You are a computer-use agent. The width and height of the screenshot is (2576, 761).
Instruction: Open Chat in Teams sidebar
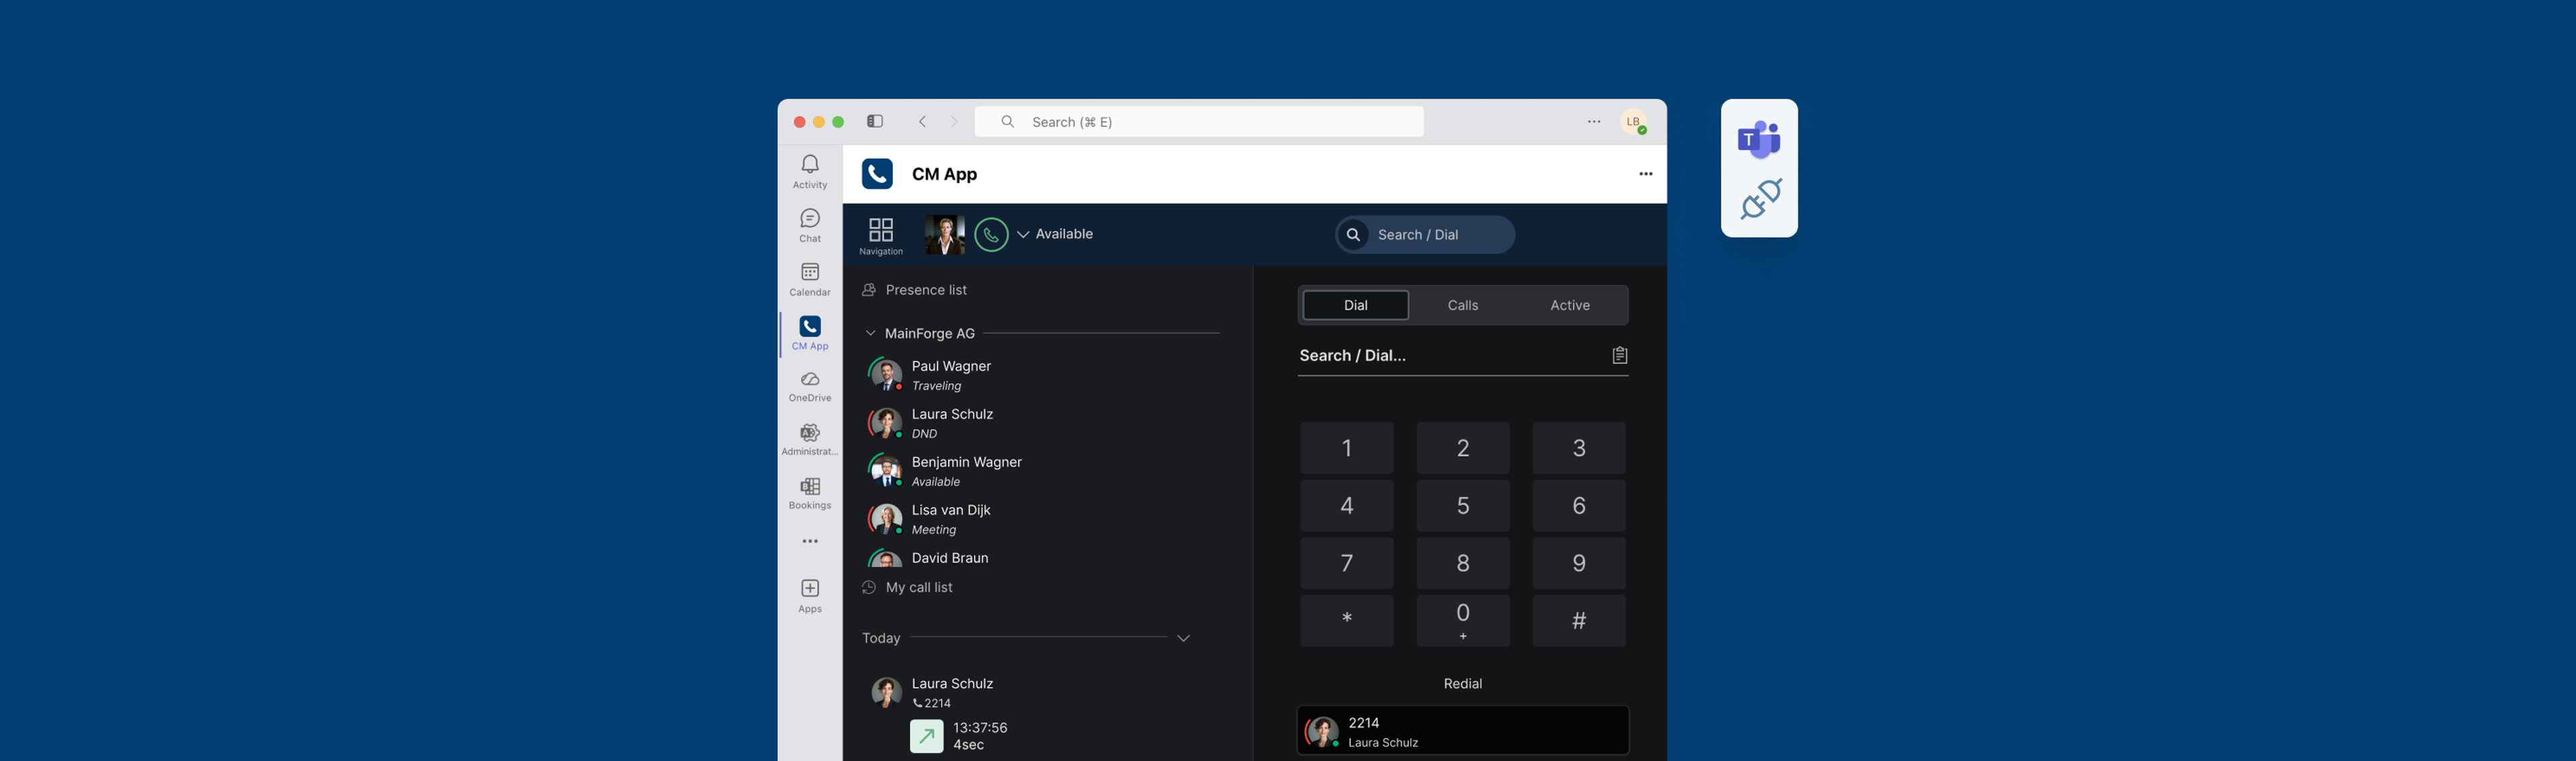(x=810, y=225)
